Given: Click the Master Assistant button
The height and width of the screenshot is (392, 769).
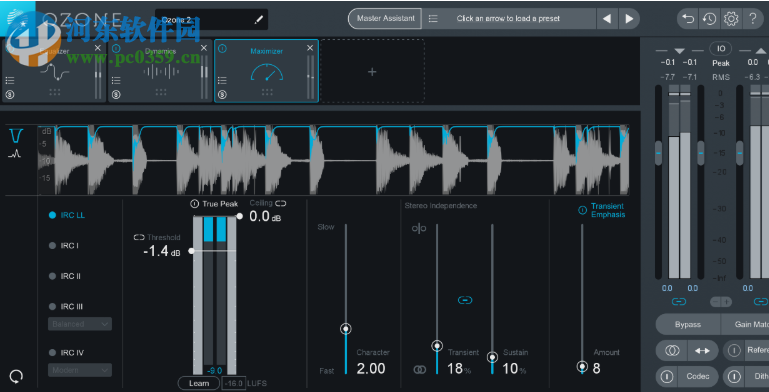Looking at the screenshot, I should click(385, 19).
